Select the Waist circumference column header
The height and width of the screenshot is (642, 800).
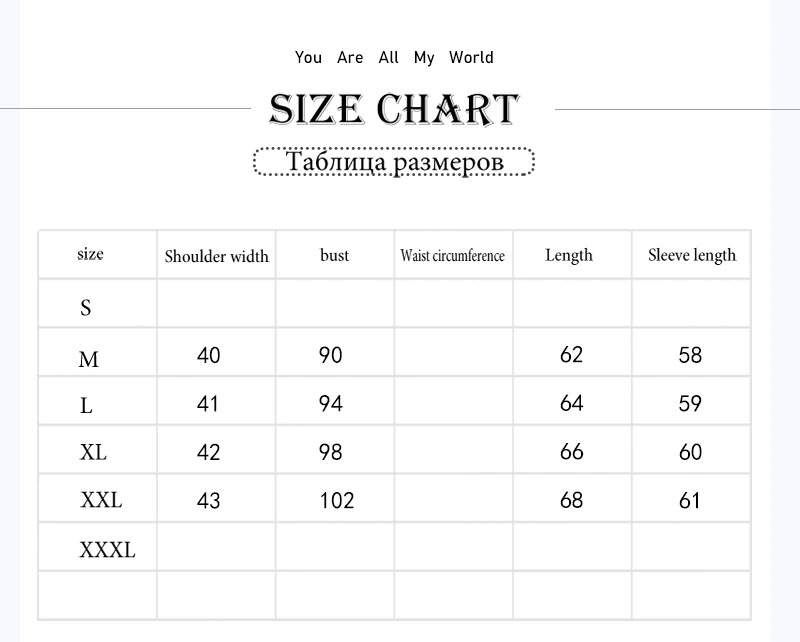click(453, 255)
